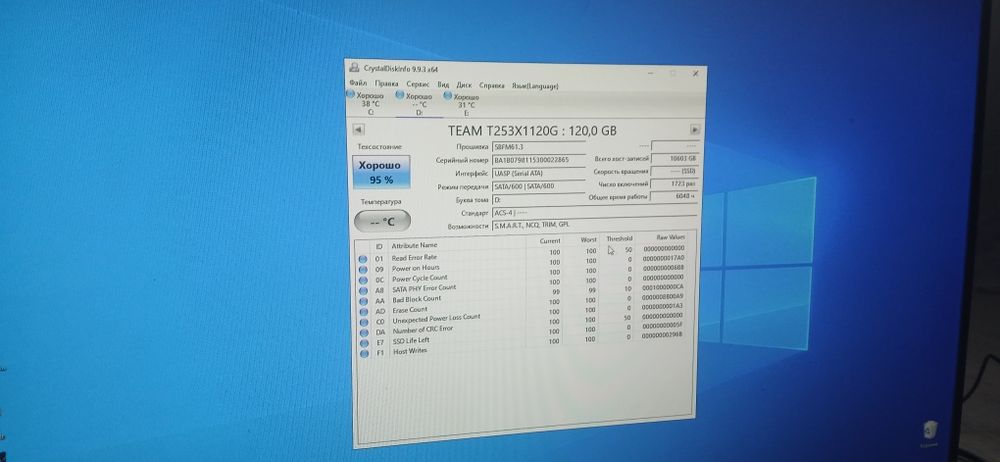Open the Справка menu
This screenshot has height=462, width=1000.
tap(492, 85)
